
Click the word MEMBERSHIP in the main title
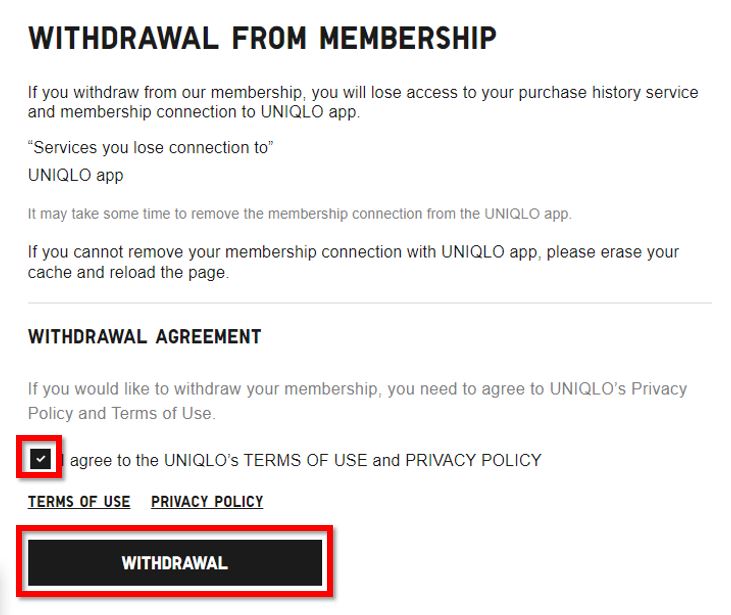coord(408,39)
